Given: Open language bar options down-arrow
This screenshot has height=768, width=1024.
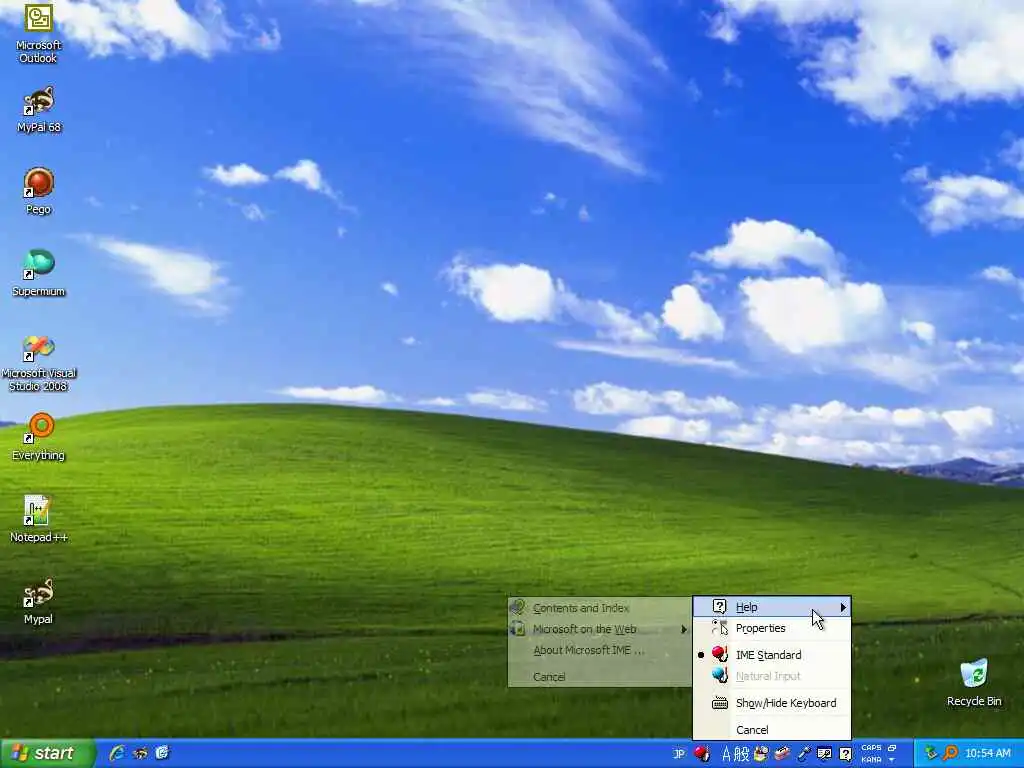Looking at the screenshot, I should pyautogui.click(x=892, y=760).
